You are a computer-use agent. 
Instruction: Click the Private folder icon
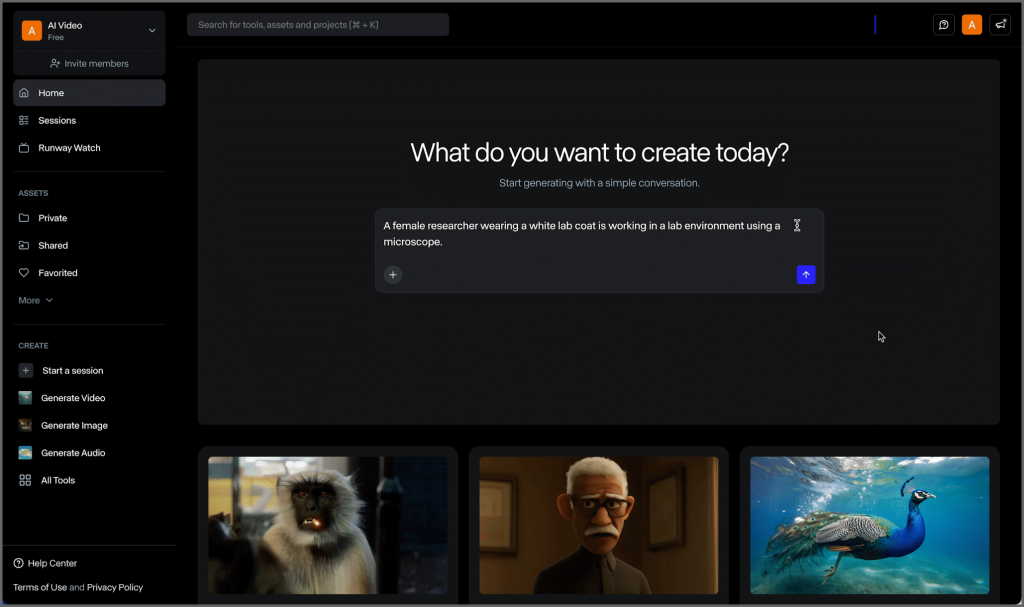coord(24,218)
